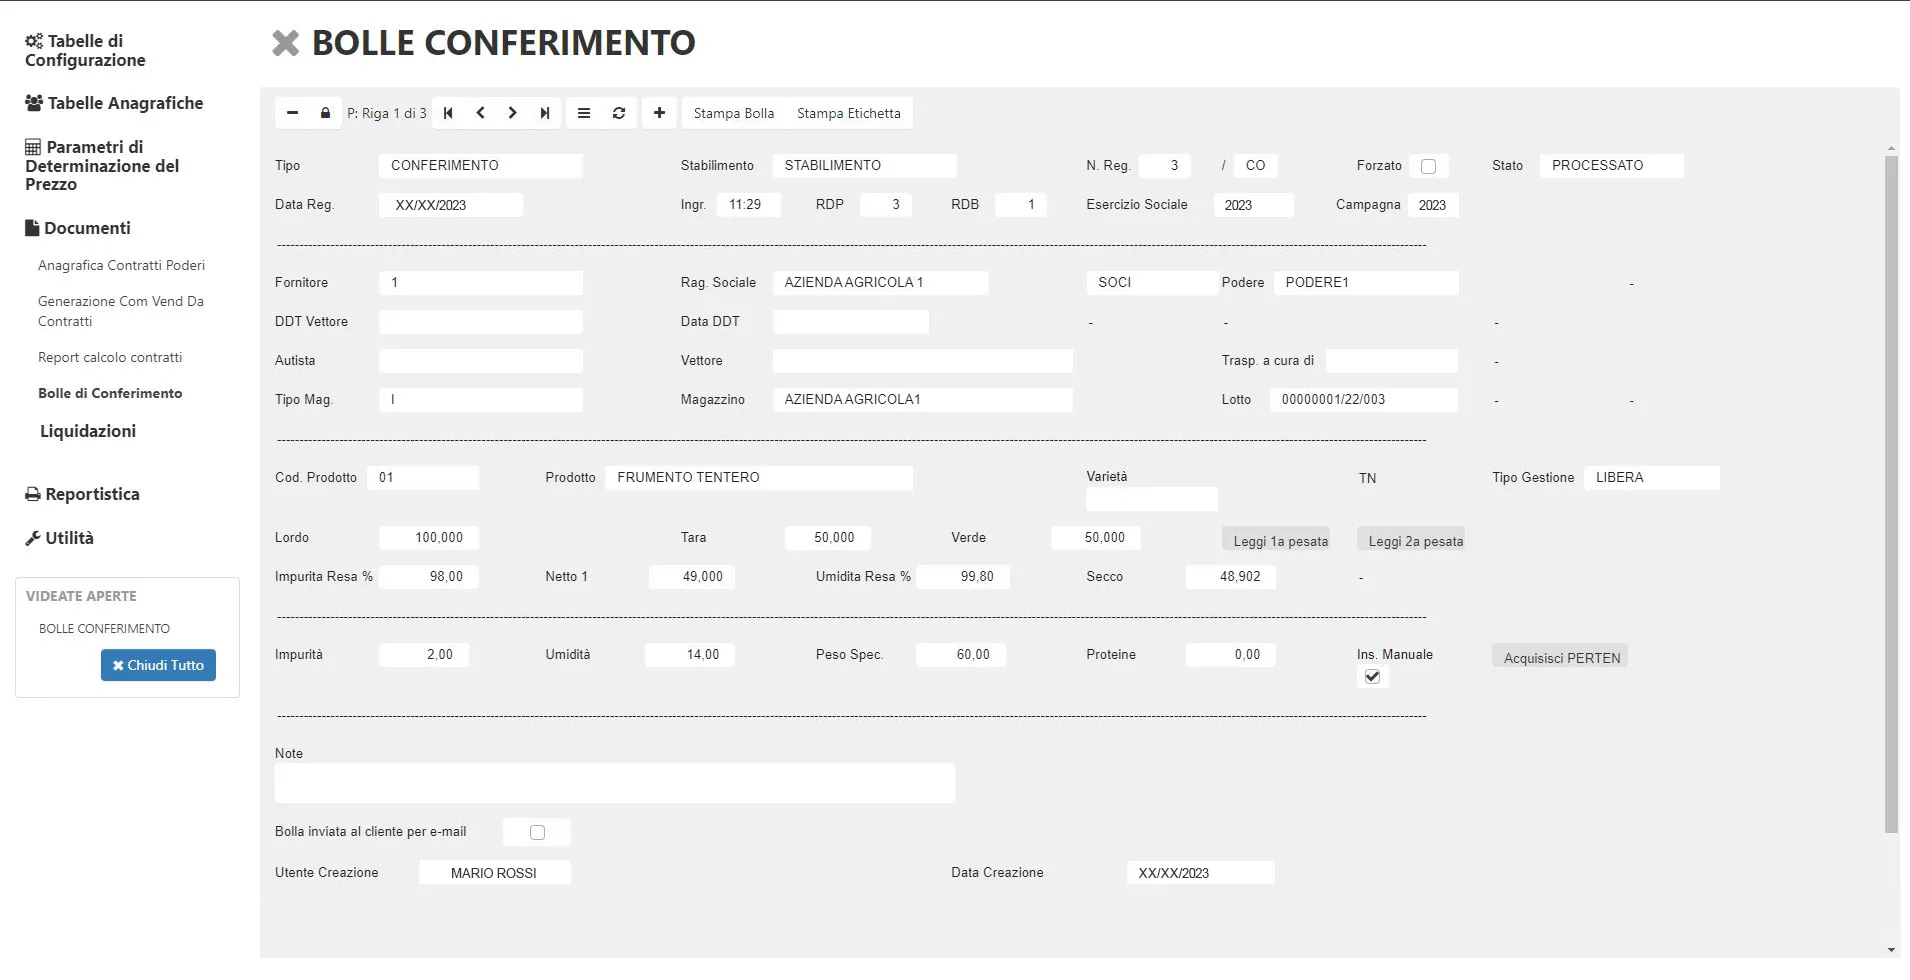The image size is (1910, 980).
Task: Add a new record with the plus icon
Action: [659, 113]
